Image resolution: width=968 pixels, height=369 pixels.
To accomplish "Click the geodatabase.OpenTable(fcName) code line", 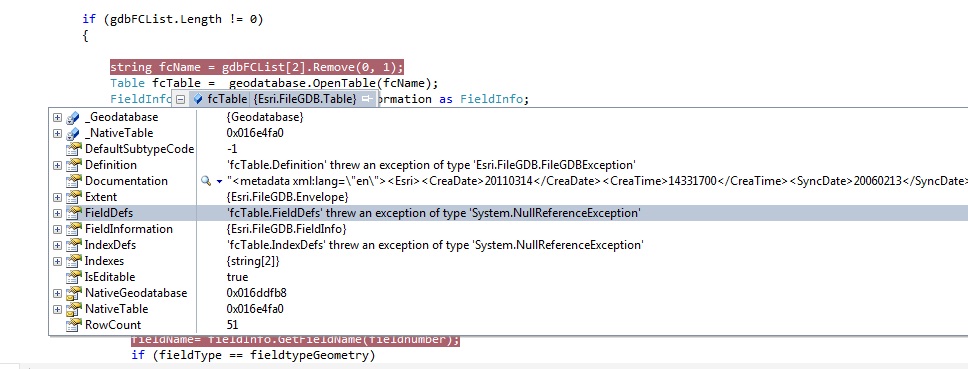I will coord(274,83).
